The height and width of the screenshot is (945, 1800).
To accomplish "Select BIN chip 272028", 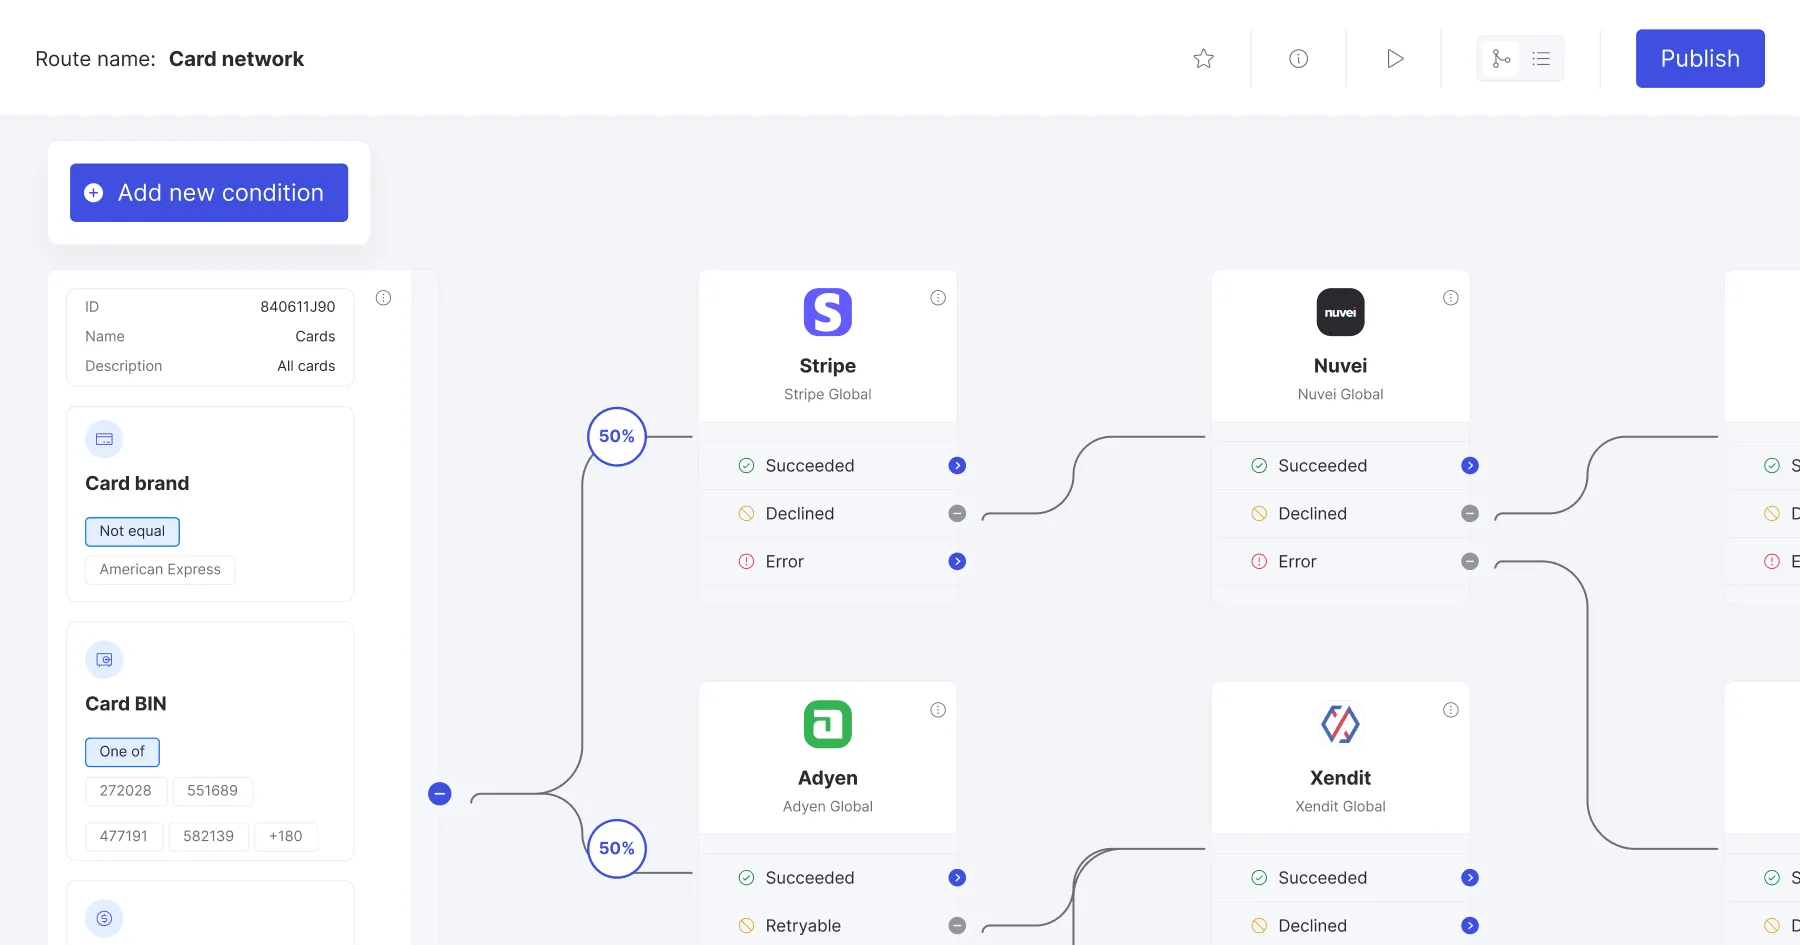I will [125, 791].
